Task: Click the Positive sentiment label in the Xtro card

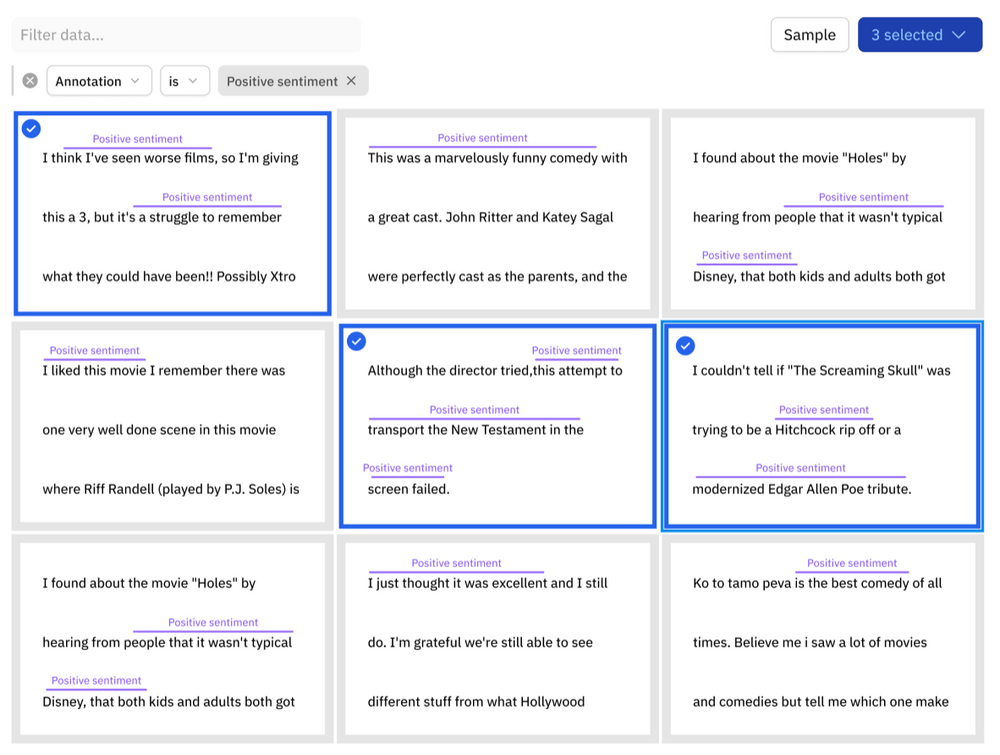Action: [136, 139]
